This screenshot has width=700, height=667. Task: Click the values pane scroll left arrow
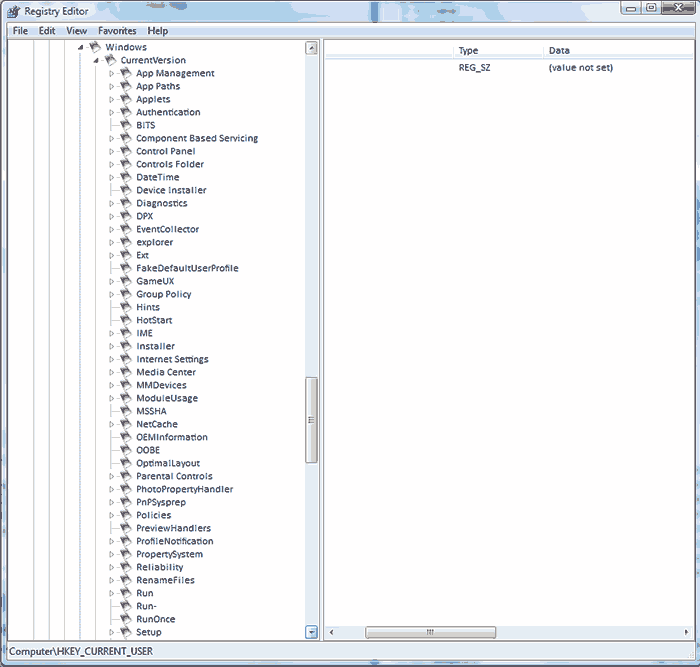tap(331, 632)
